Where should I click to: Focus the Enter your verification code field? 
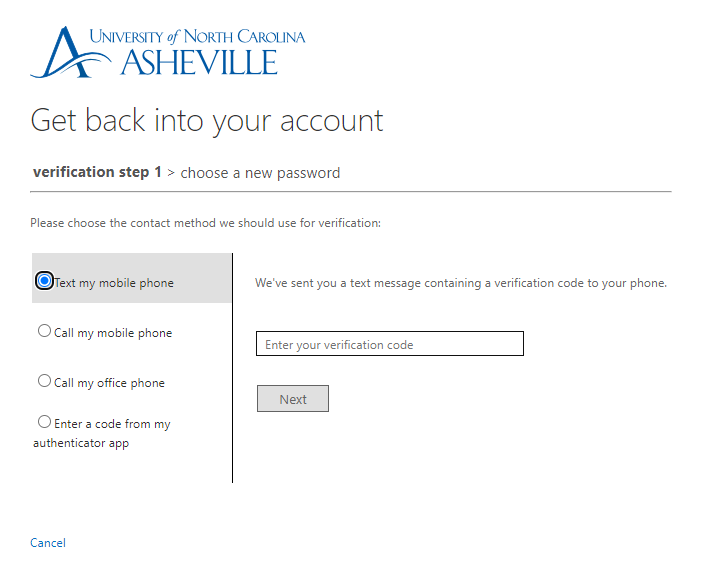tap(389, 344)
